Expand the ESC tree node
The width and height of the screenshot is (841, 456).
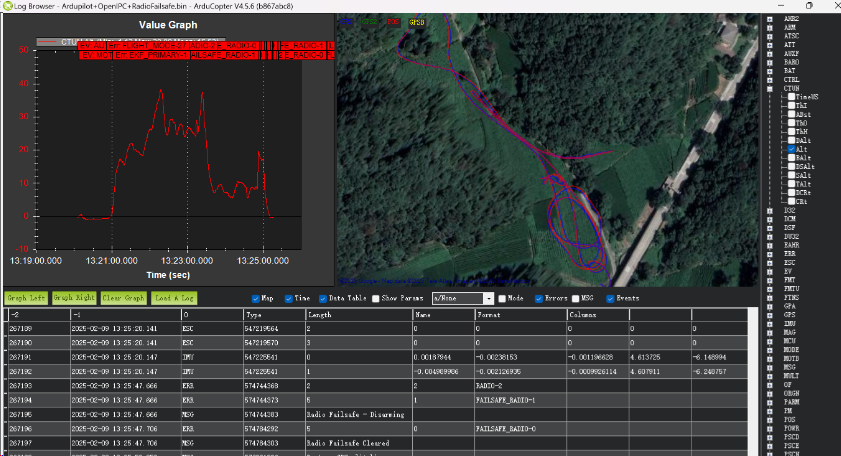(x=770, y=263)
